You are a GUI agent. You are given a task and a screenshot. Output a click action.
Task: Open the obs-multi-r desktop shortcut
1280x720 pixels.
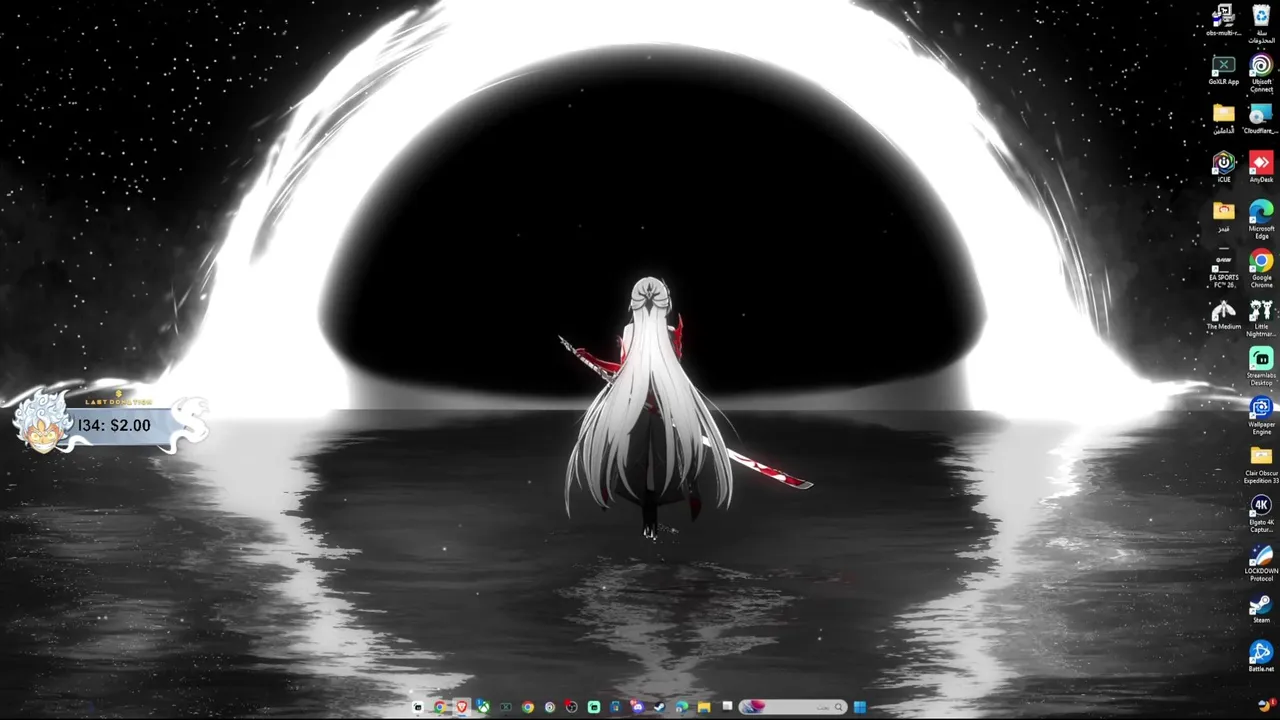(1223, 20)
